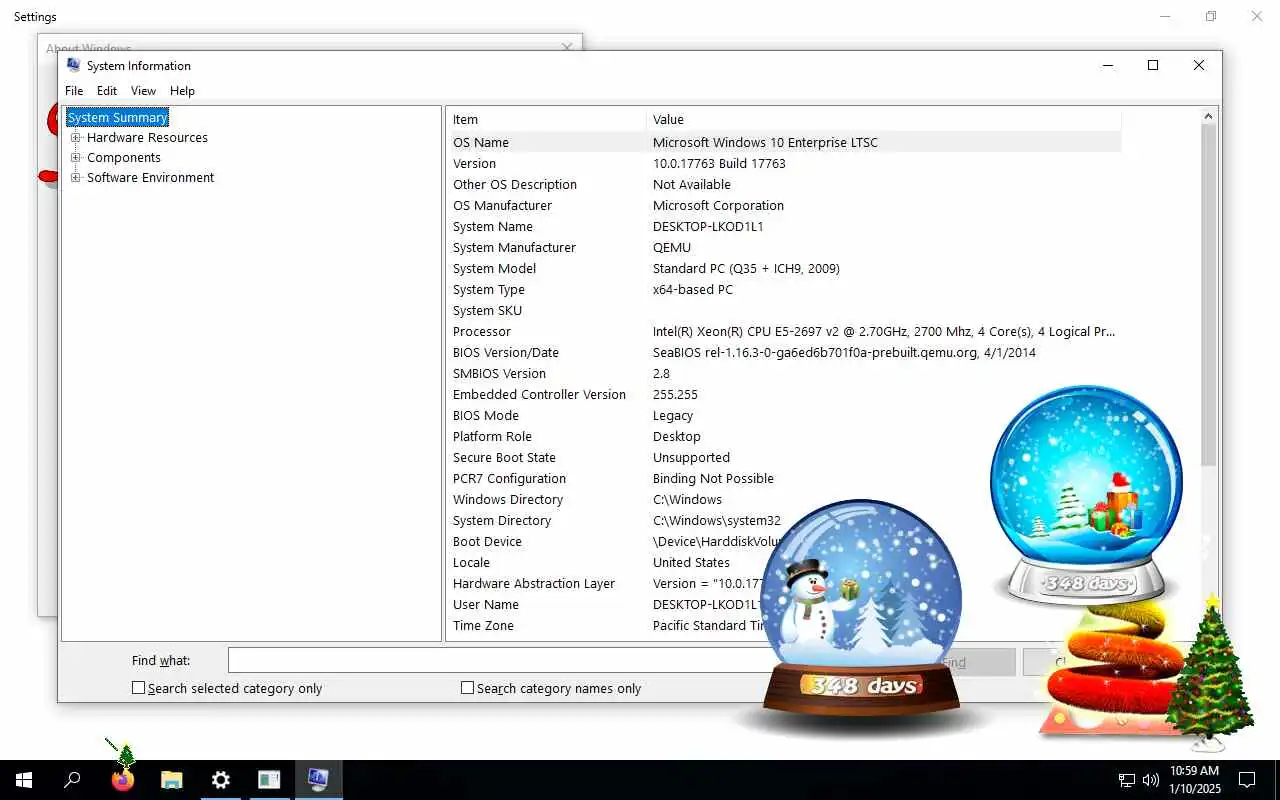Click the orange spiral tree decoration
This screenshot has width=1280, height=800.
coord(1110,670)
